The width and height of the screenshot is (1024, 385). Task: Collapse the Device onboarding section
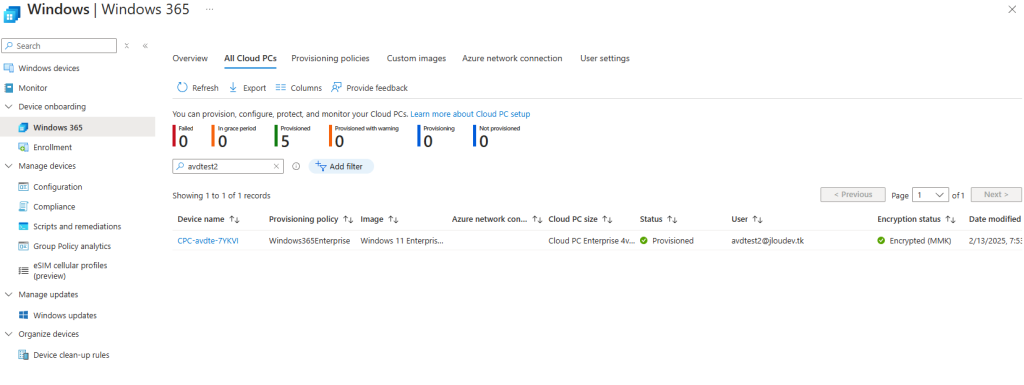[x=8, y=106]
